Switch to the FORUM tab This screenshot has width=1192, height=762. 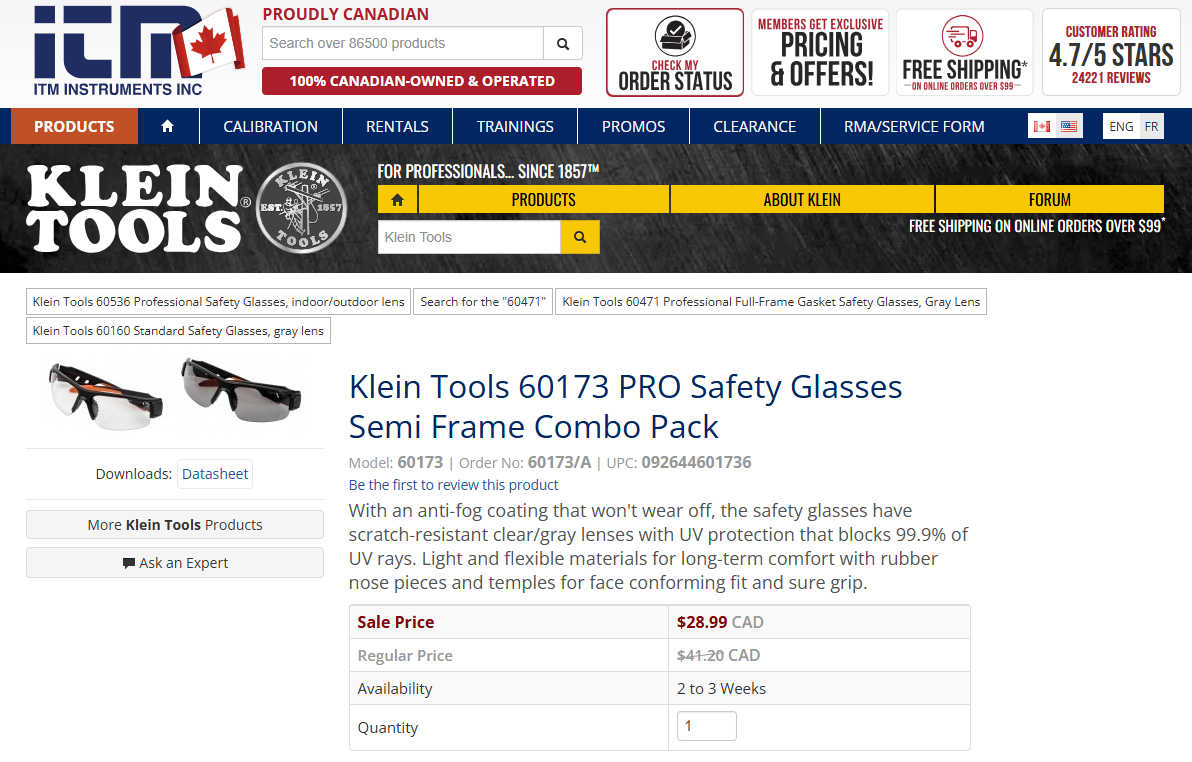click(x=1049, y=199)
